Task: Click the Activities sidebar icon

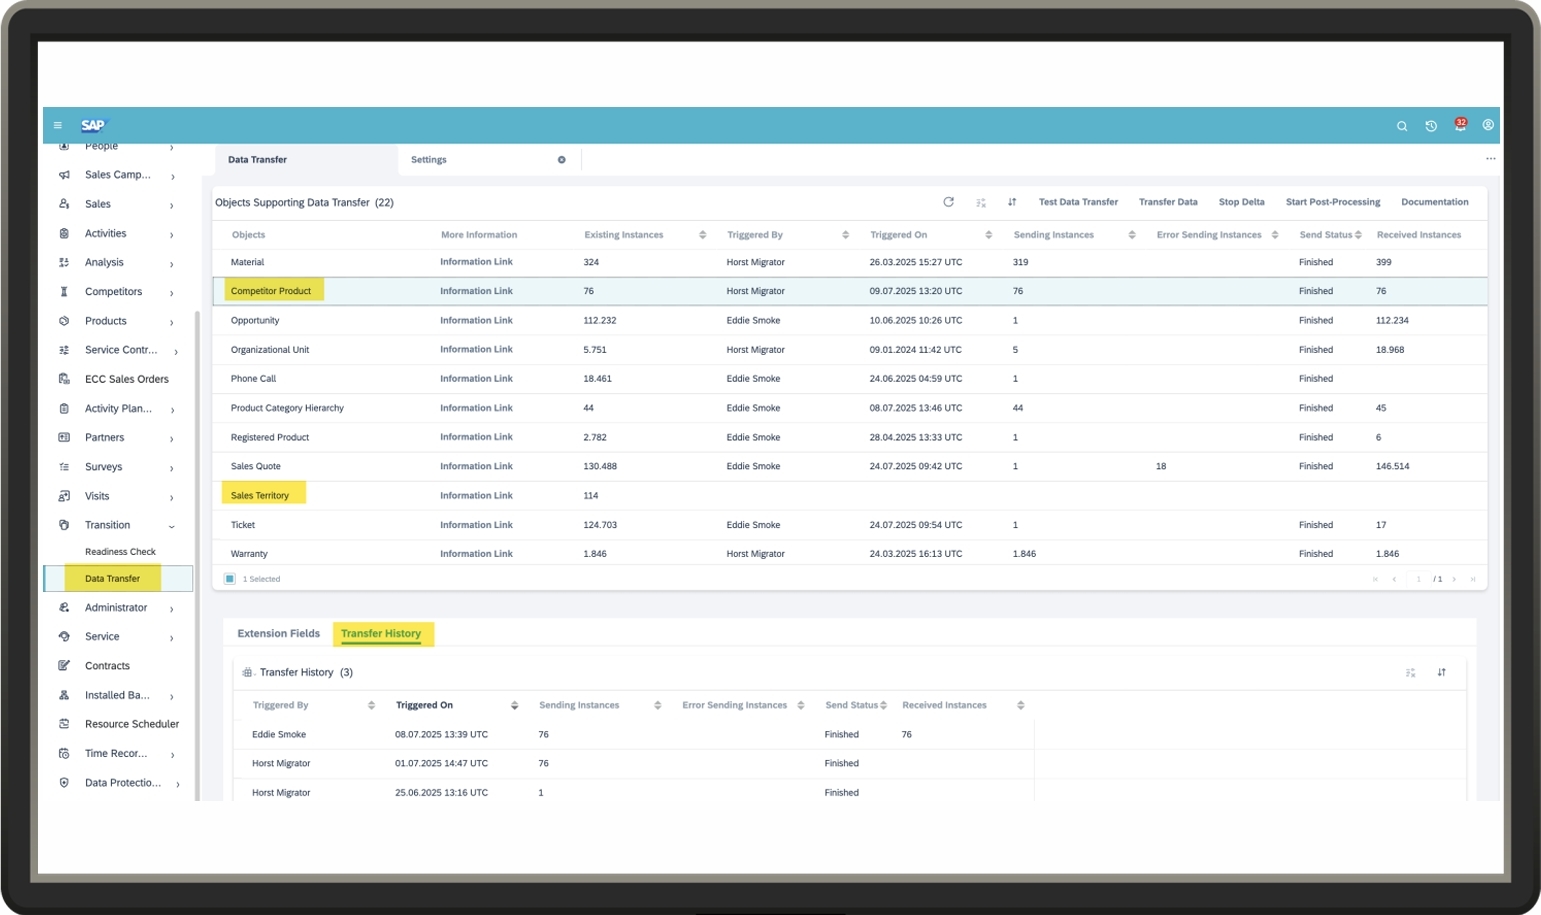Action: (x=64, y=233)
